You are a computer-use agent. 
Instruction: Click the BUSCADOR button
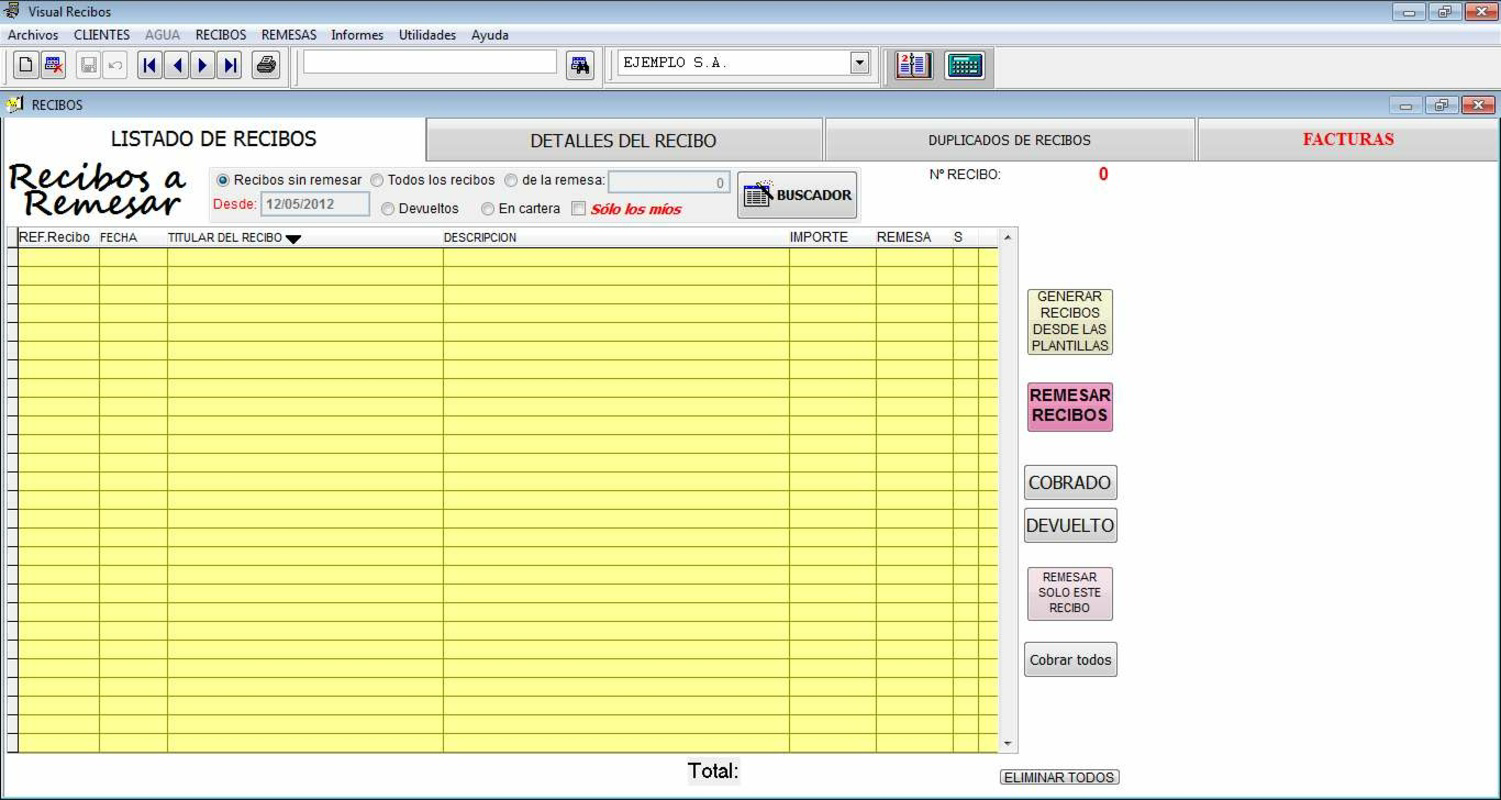[x=798, y=195]
